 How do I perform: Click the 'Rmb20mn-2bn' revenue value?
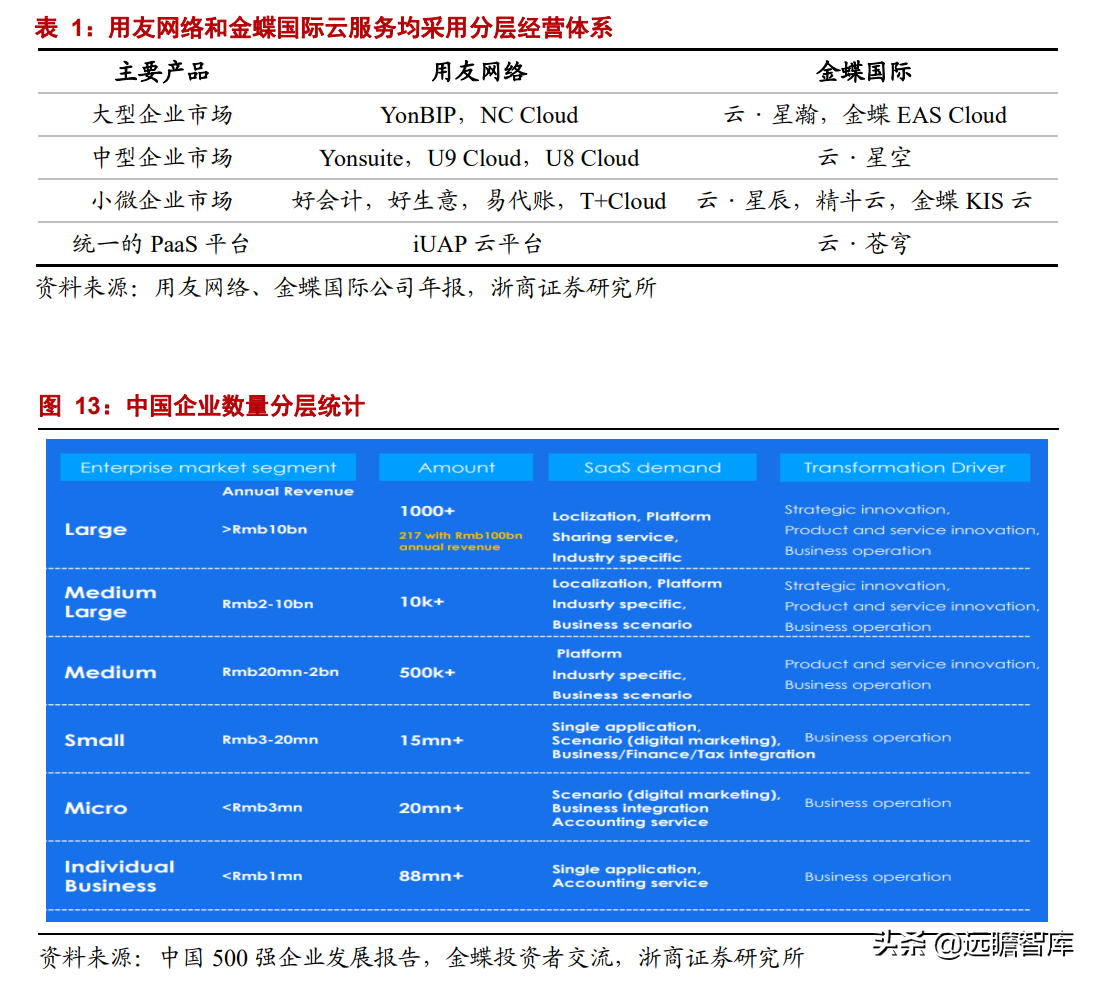[x=280, y=672]
